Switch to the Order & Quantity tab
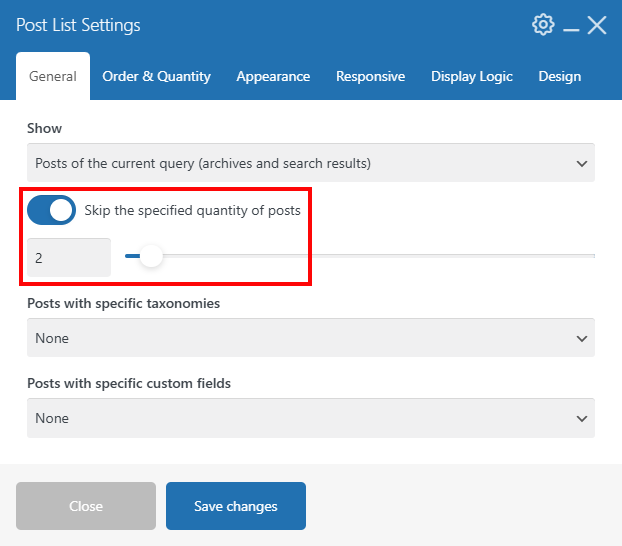The width and height of the screenshot is (622, 546). click(156, 76)
